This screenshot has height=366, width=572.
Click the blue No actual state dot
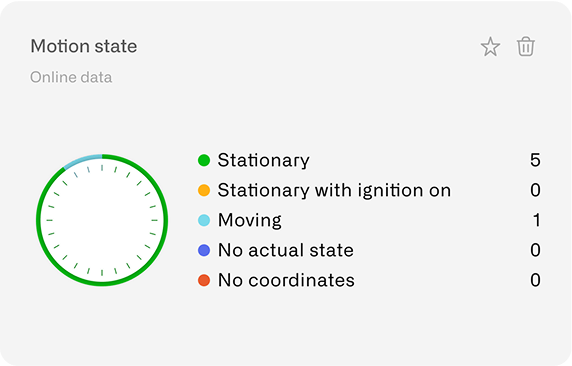pyautogui.click(x=204, y=250)
